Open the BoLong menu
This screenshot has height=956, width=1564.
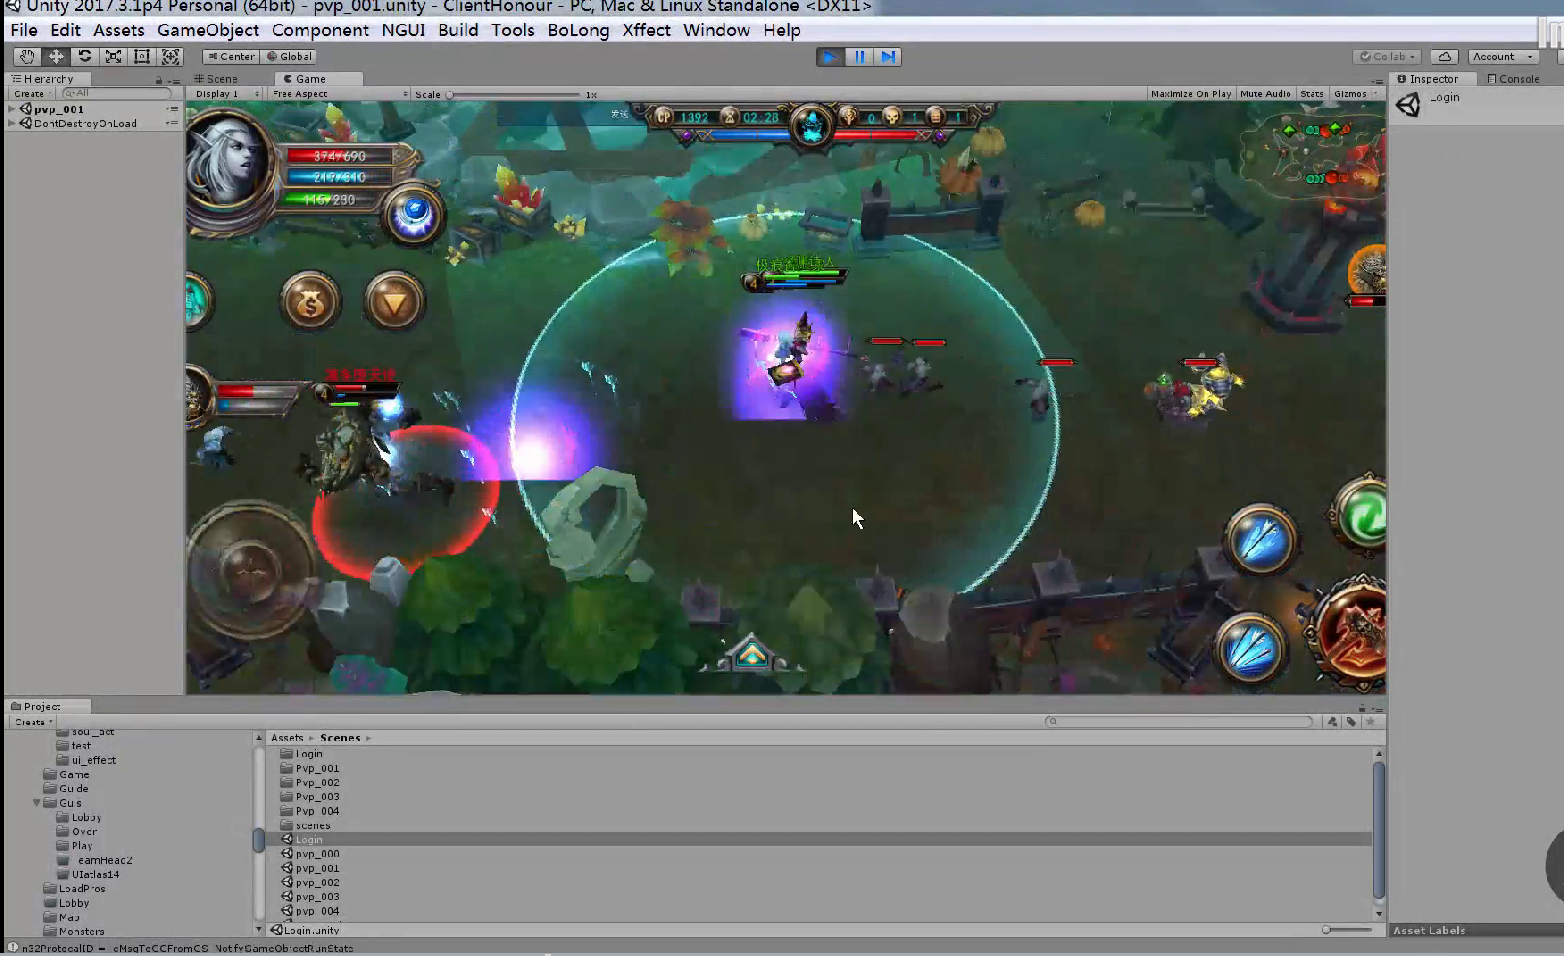tap(578, 30)
